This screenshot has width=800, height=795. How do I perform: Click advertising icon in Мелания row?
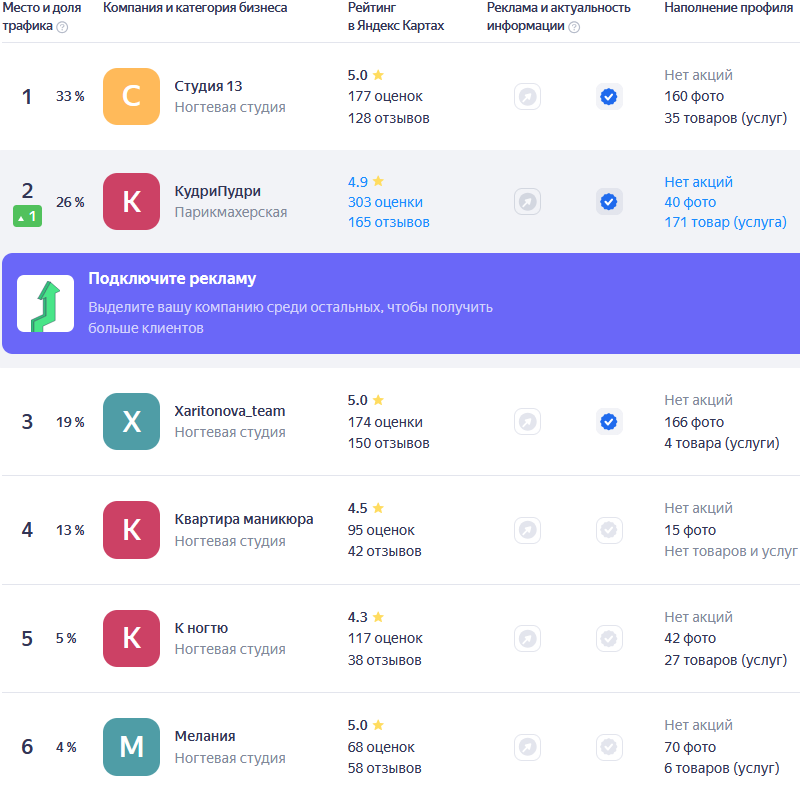528,746
